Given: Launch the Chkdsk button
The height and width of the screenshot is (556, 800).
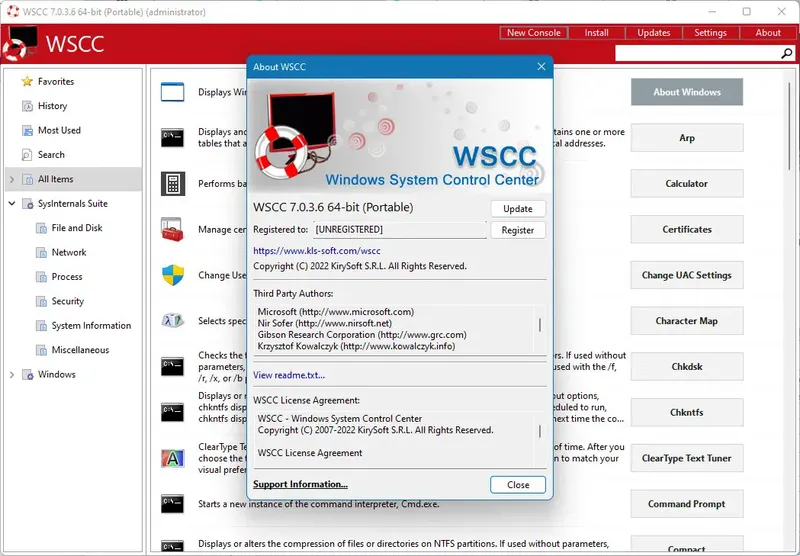Looking at the screenshot, I should 687,366.
